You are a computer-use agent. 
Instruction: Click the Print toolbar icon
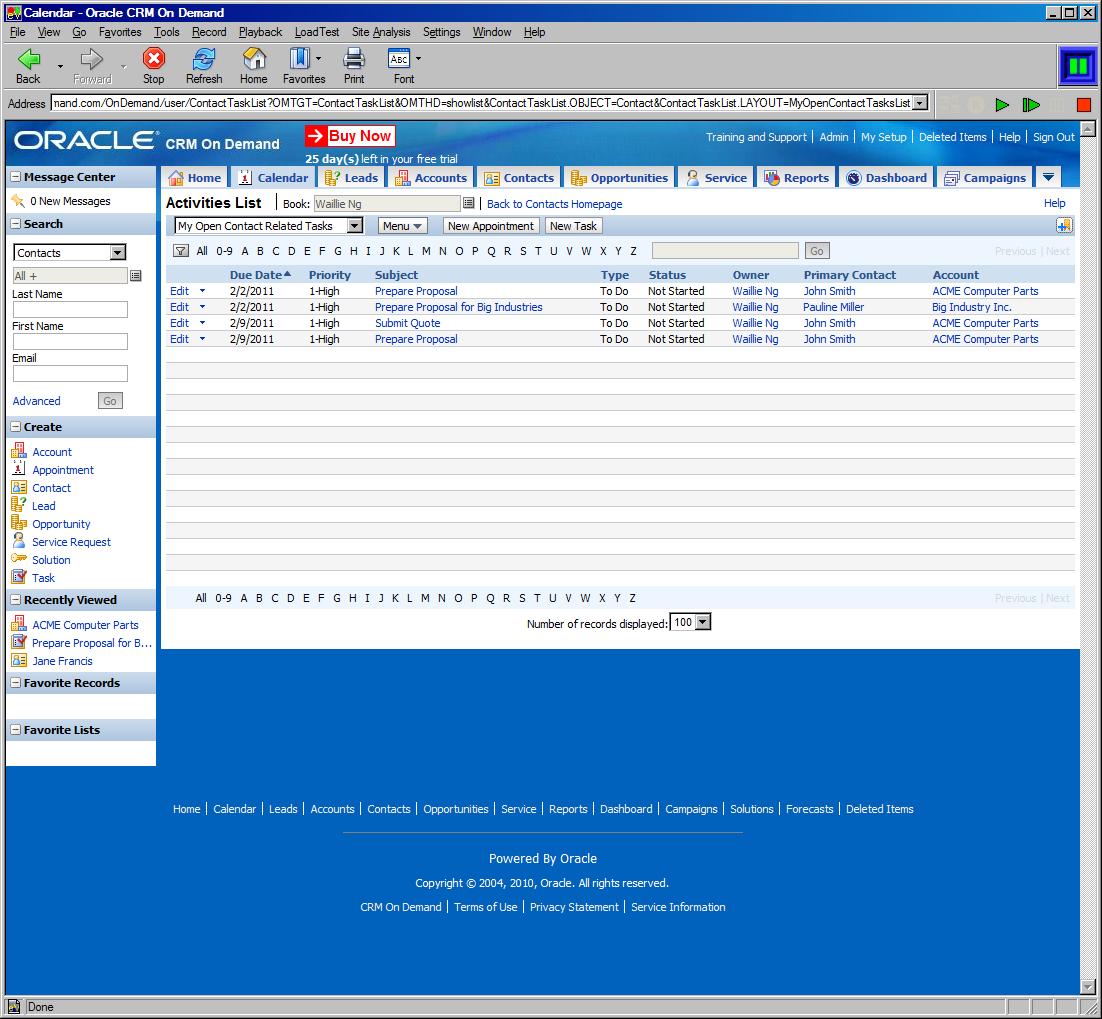354,59
